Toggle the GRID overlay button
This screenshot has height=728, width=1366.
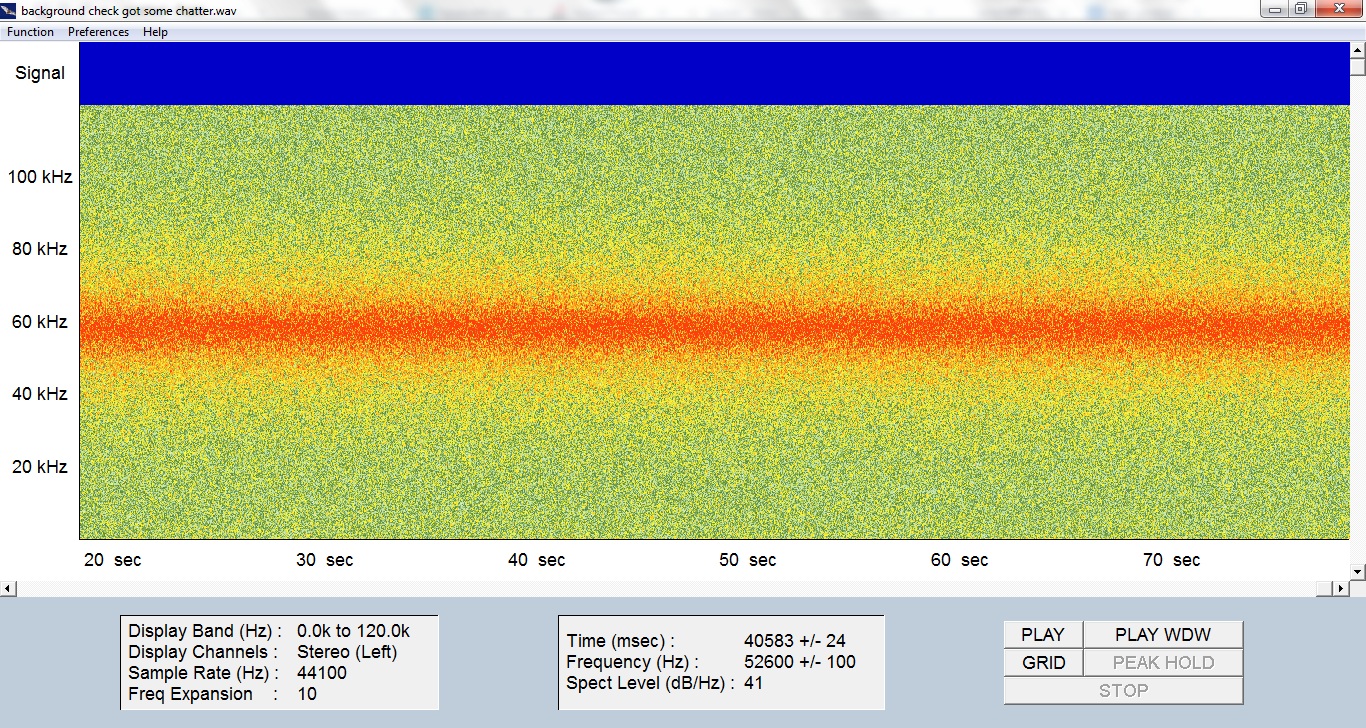(1043, 663)
